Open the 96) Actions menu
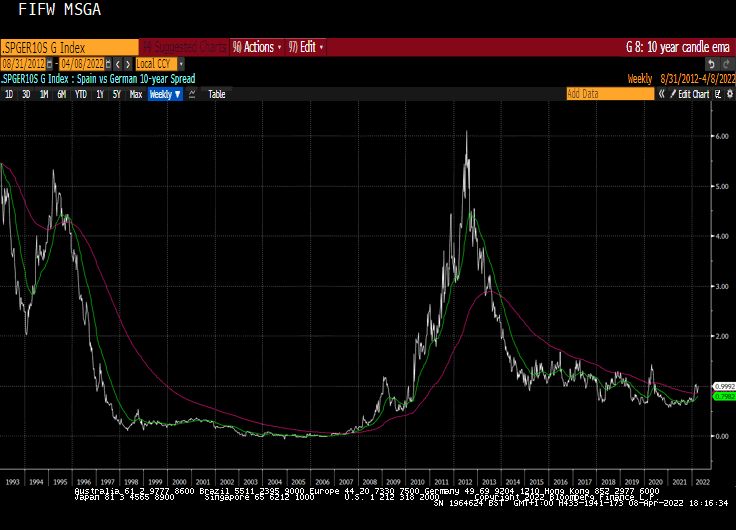 pyautogui.click(x=257, y=47)
